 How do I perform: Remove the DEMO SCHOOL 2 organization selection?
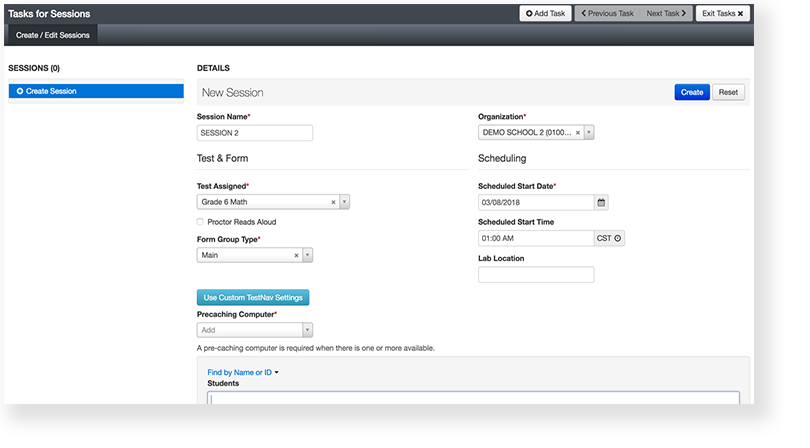(x=578, y=132)
